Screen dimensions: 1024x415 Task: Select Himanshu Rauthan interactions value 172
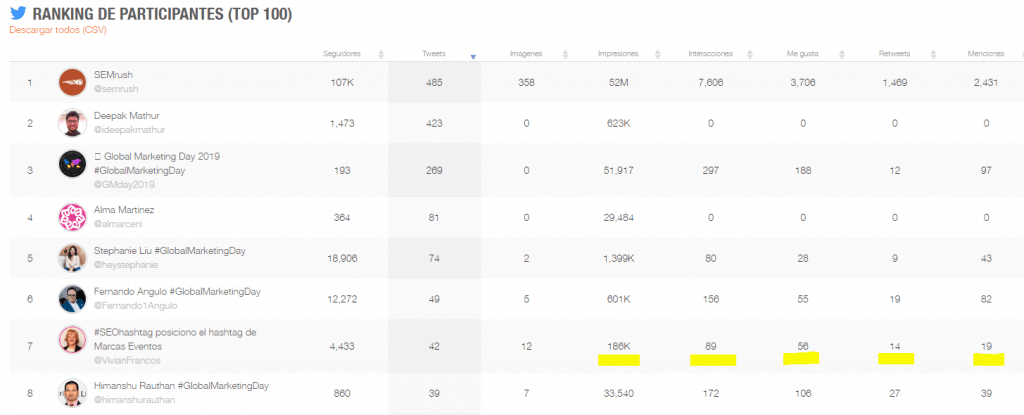[711, 393]
